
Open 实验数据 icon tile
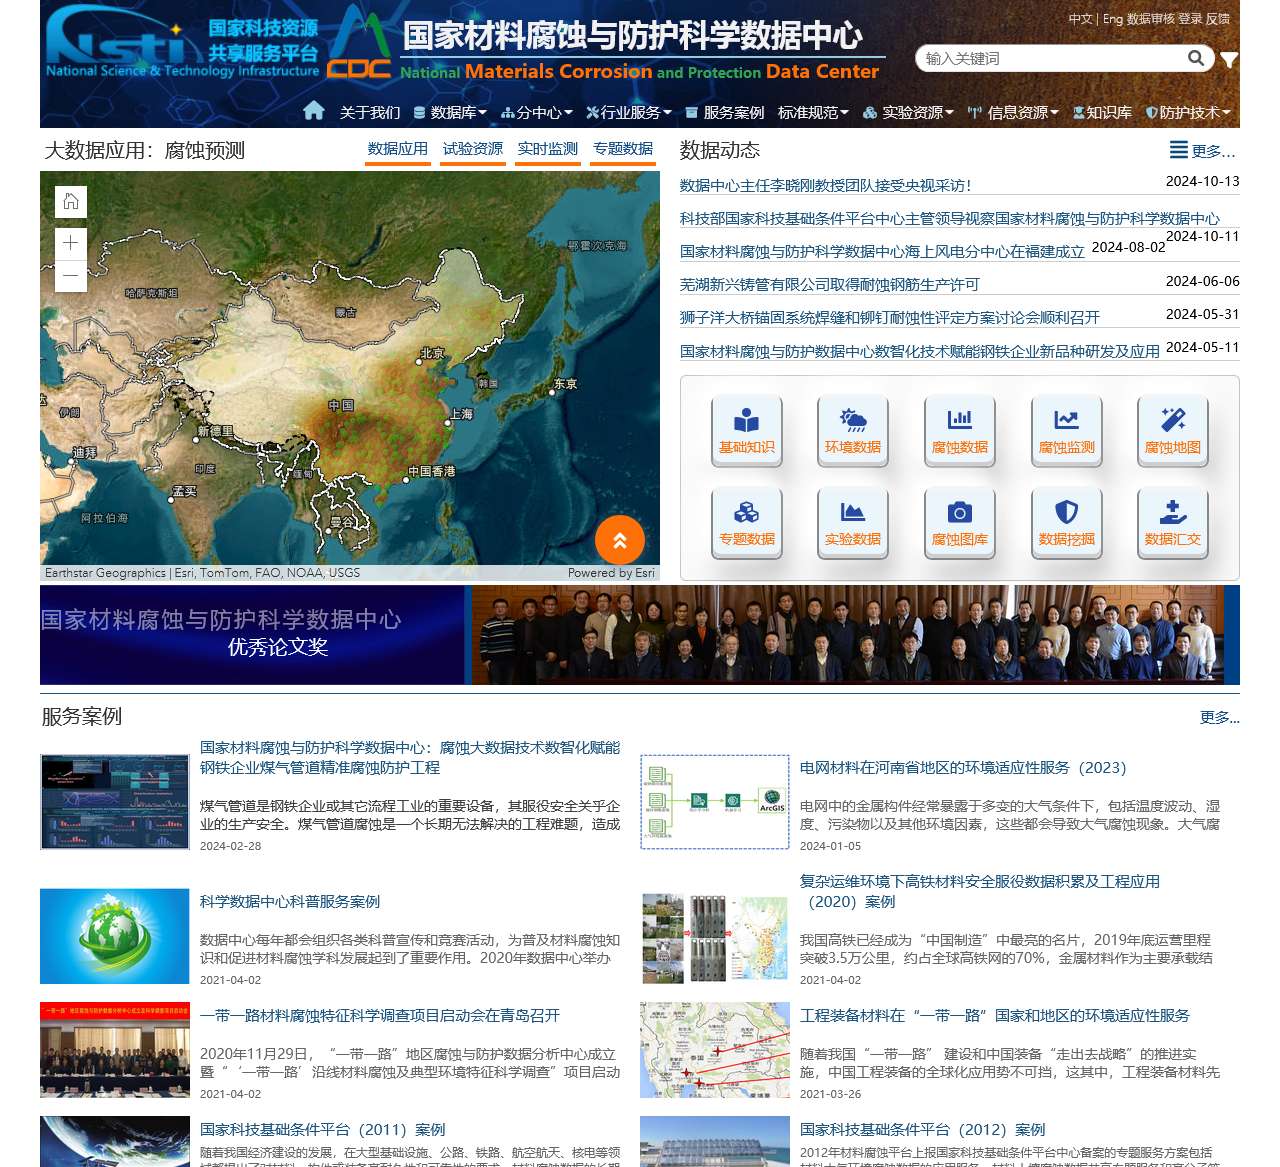coord(853,522)
